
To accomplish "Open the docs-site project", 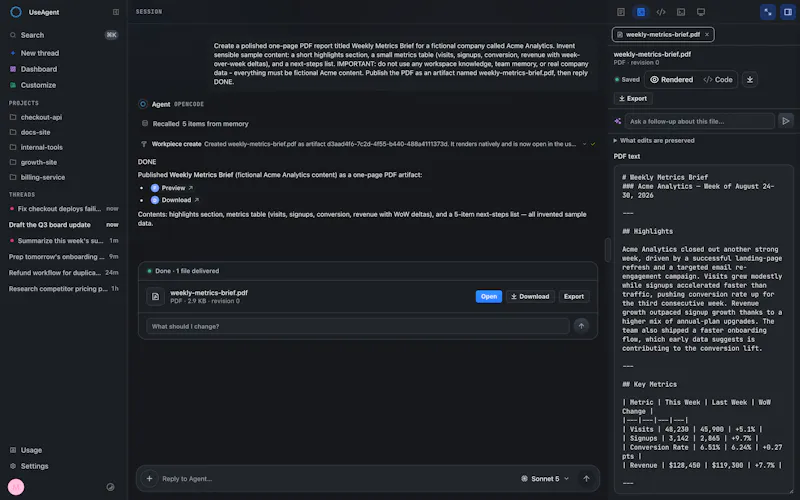I will [x=63, y=132].
